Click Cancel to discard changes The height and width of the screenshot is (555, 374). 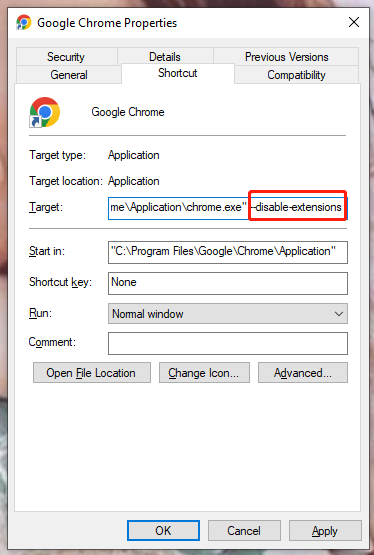click(x=244, y=531)
